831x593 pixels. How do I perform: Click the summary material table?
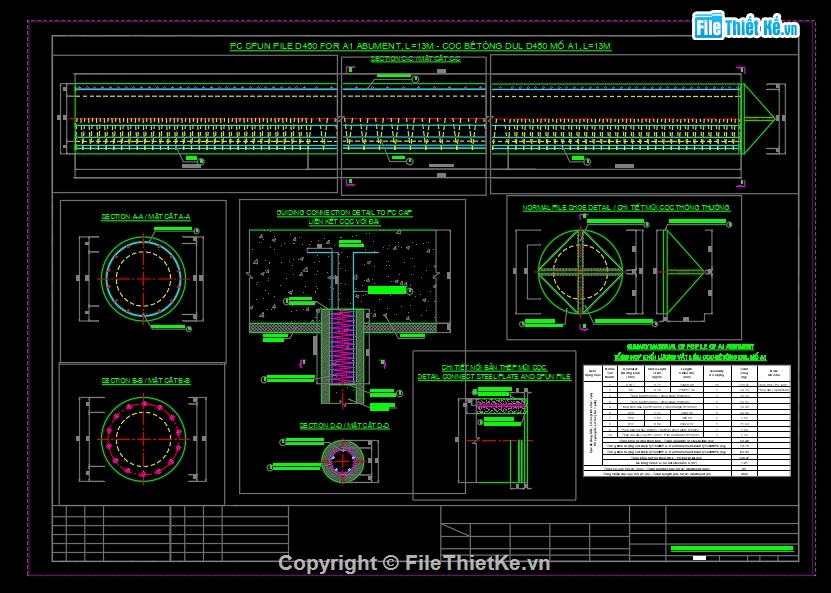click(687, 420)
